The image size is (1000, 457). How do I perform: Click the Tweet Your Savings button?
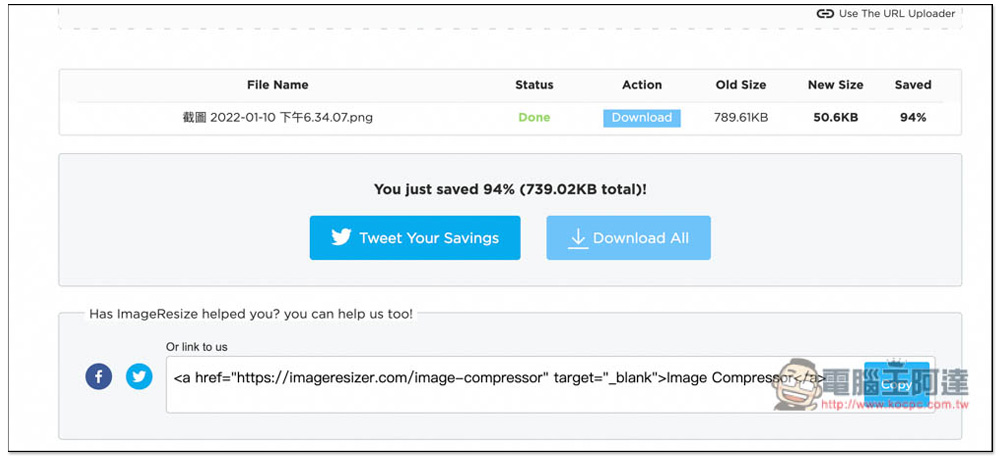point(415,238)
